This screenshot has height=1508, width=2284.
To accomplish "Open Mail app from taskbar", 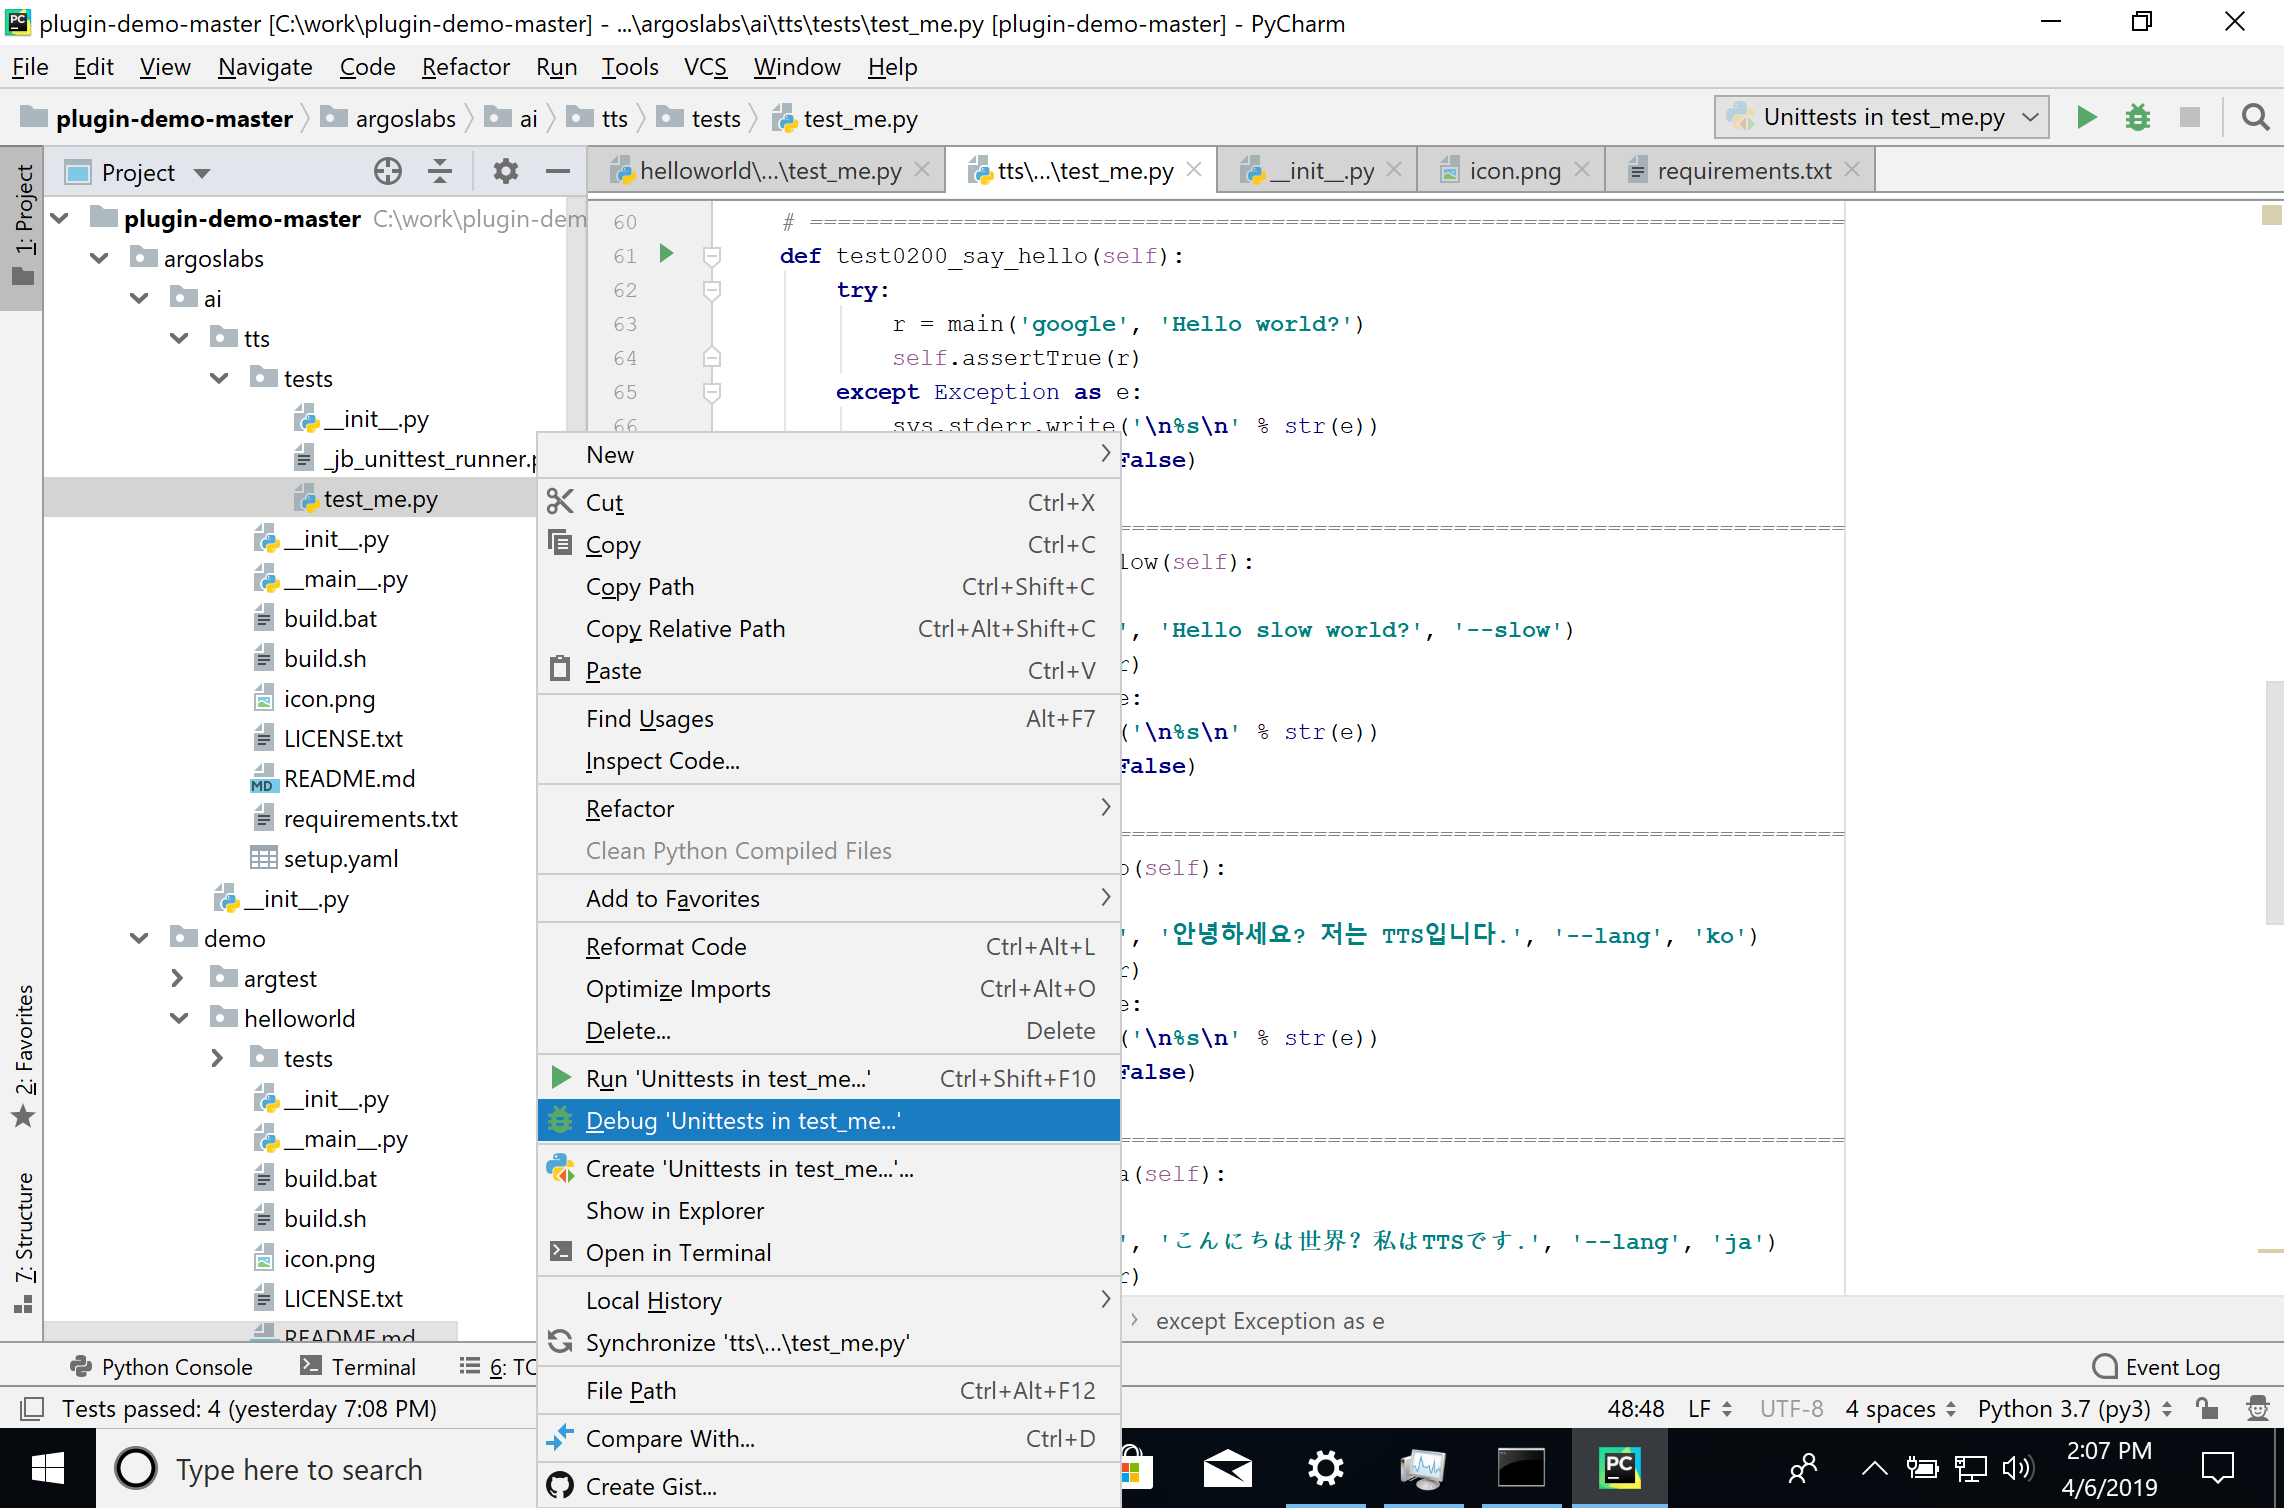I will [1227, 1469].
